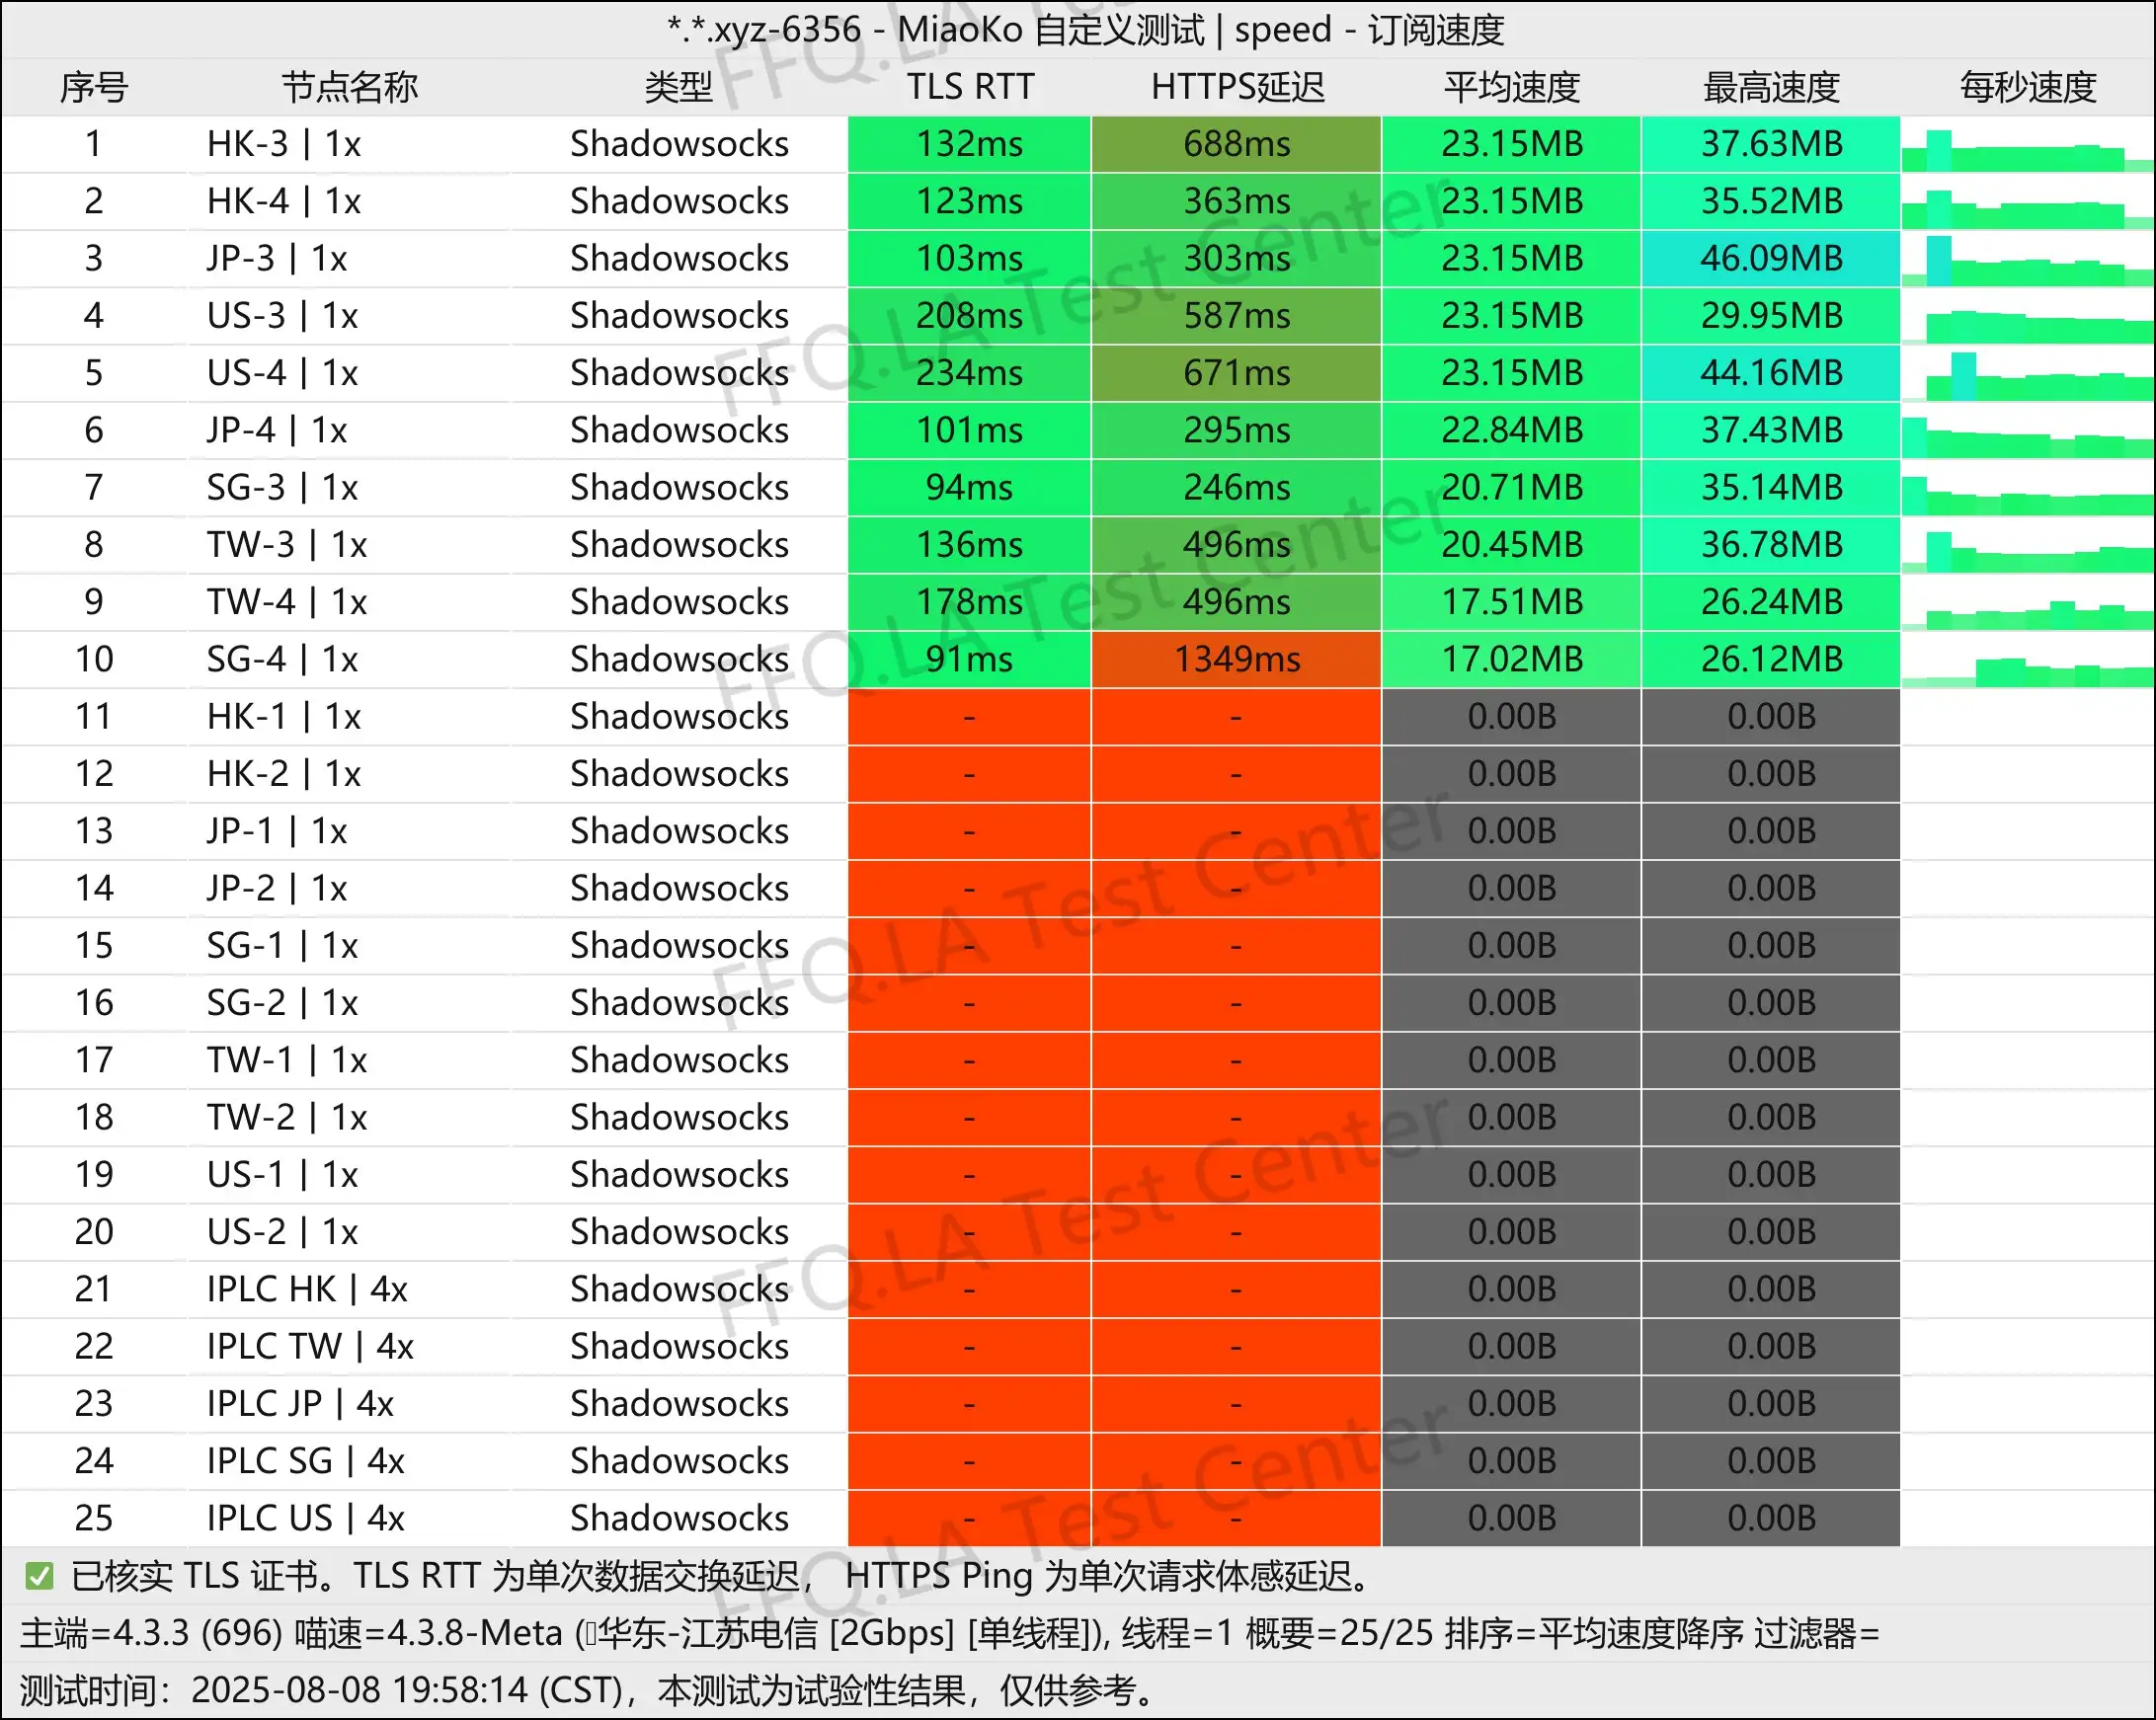
Task: Click the 1349ms HTTPS delay cell
Action: [x=1236, y=659]
